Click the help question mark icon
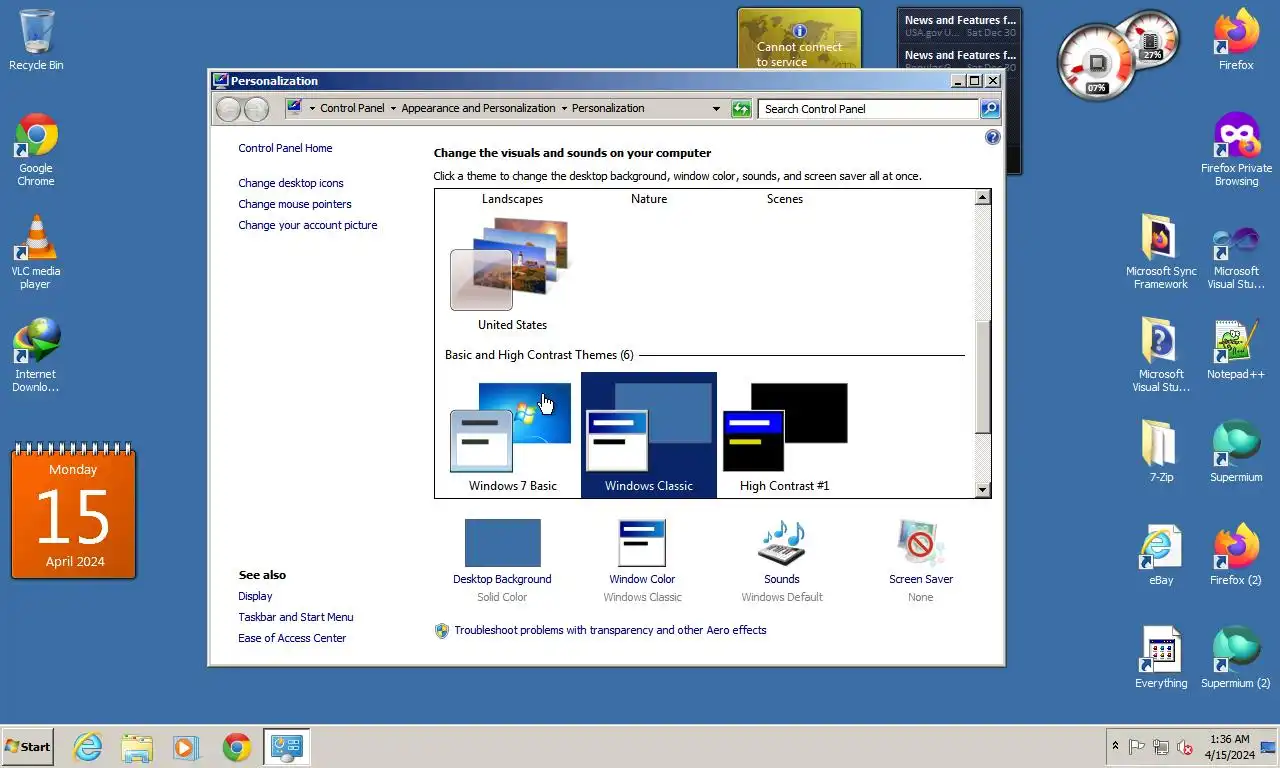This screenshot has height=768, width=1280. pos(992,137)
